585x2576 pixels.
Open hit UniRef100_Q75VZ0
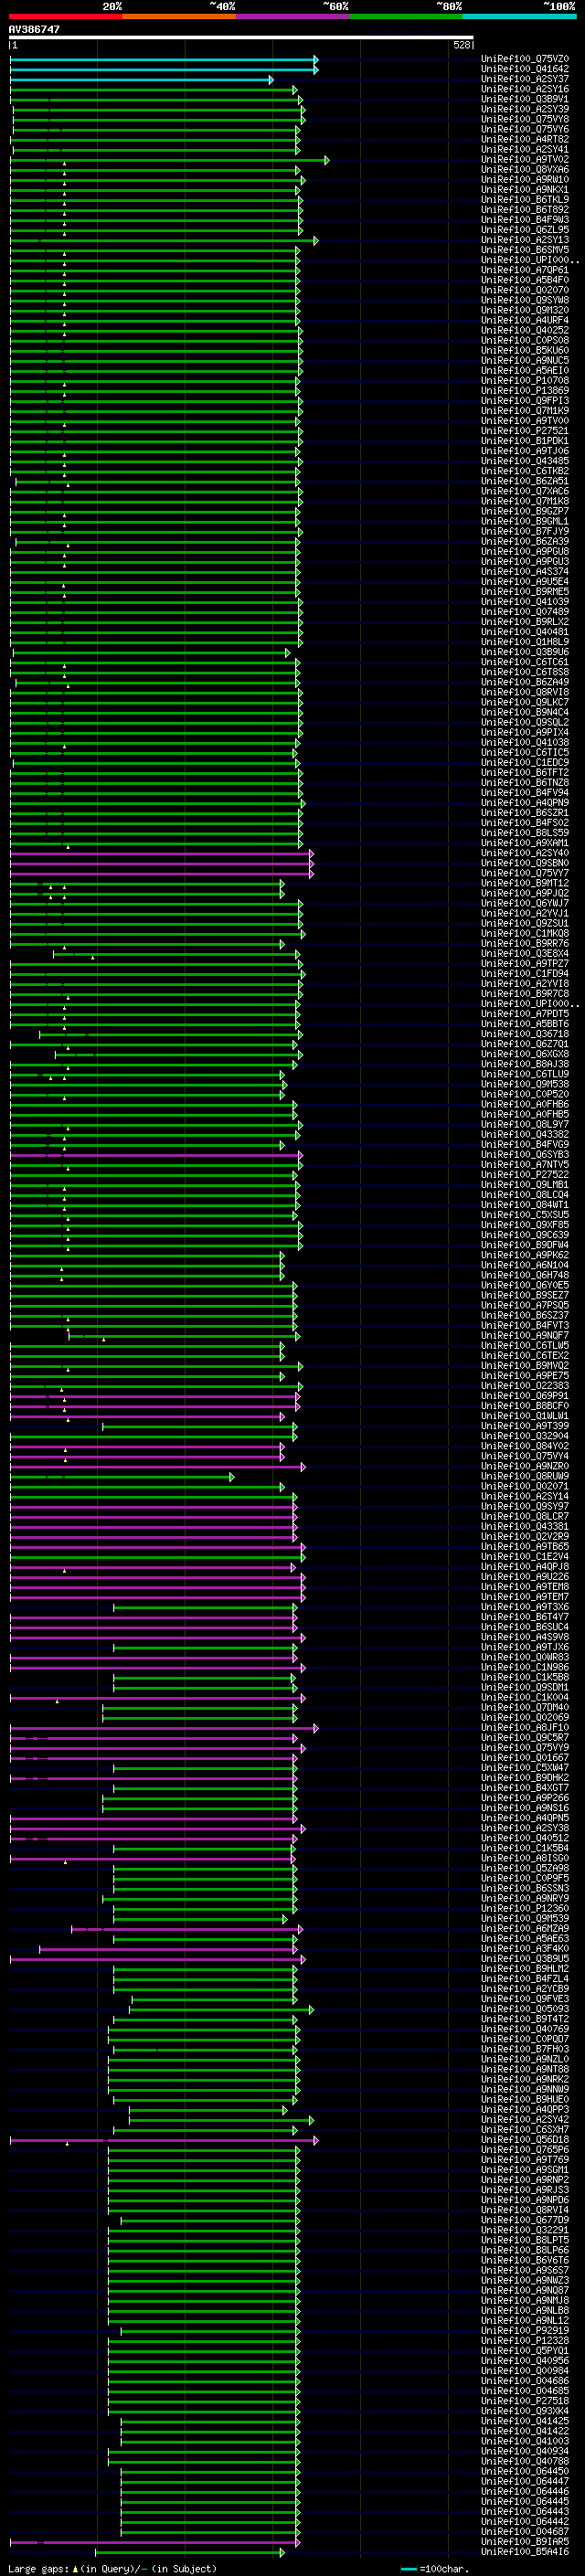point(524,59)
